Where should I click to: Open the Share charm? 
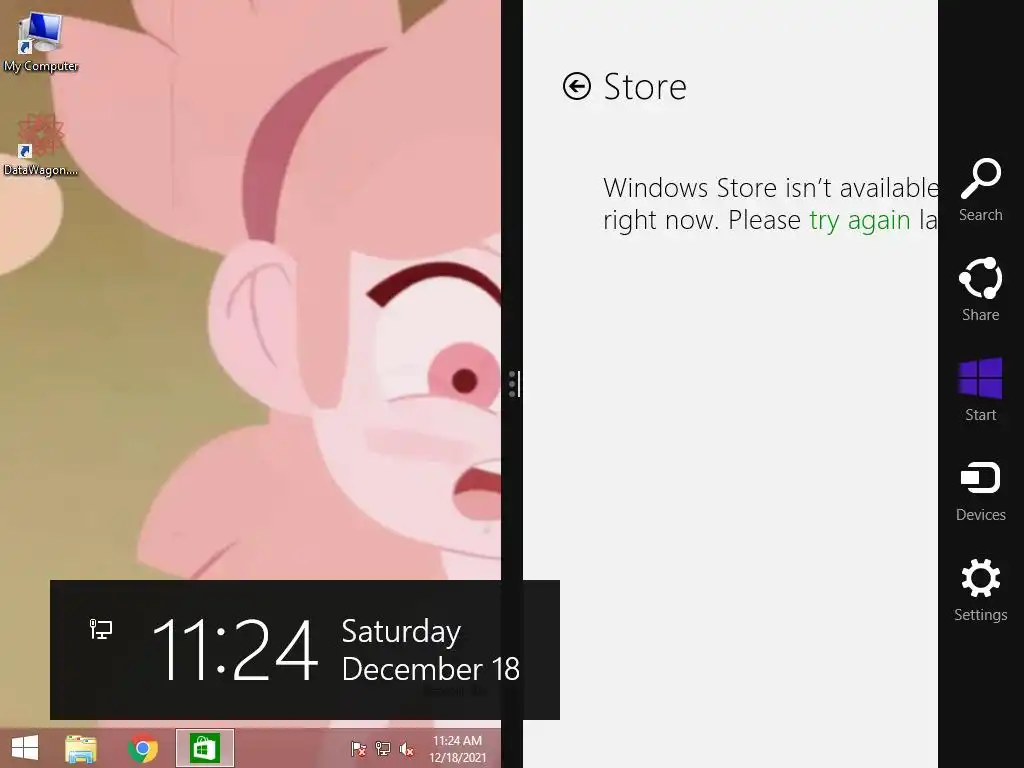(x=980, y=289)
